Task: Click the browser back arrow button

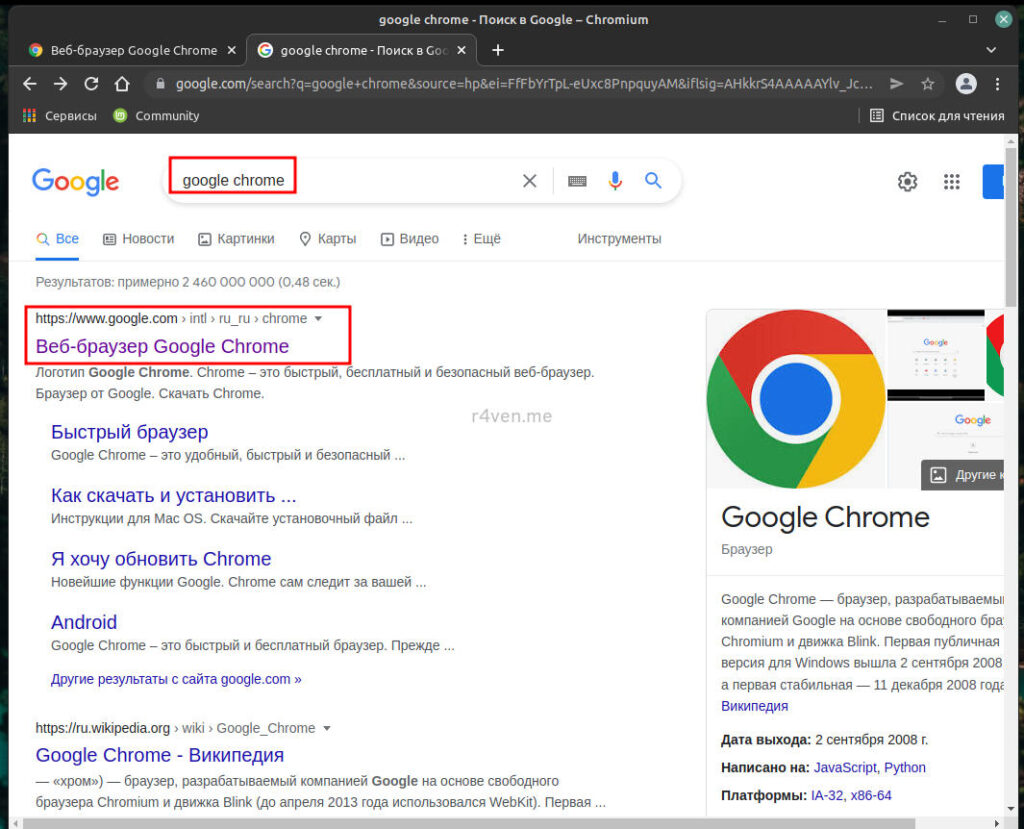Action: (30, 84)
